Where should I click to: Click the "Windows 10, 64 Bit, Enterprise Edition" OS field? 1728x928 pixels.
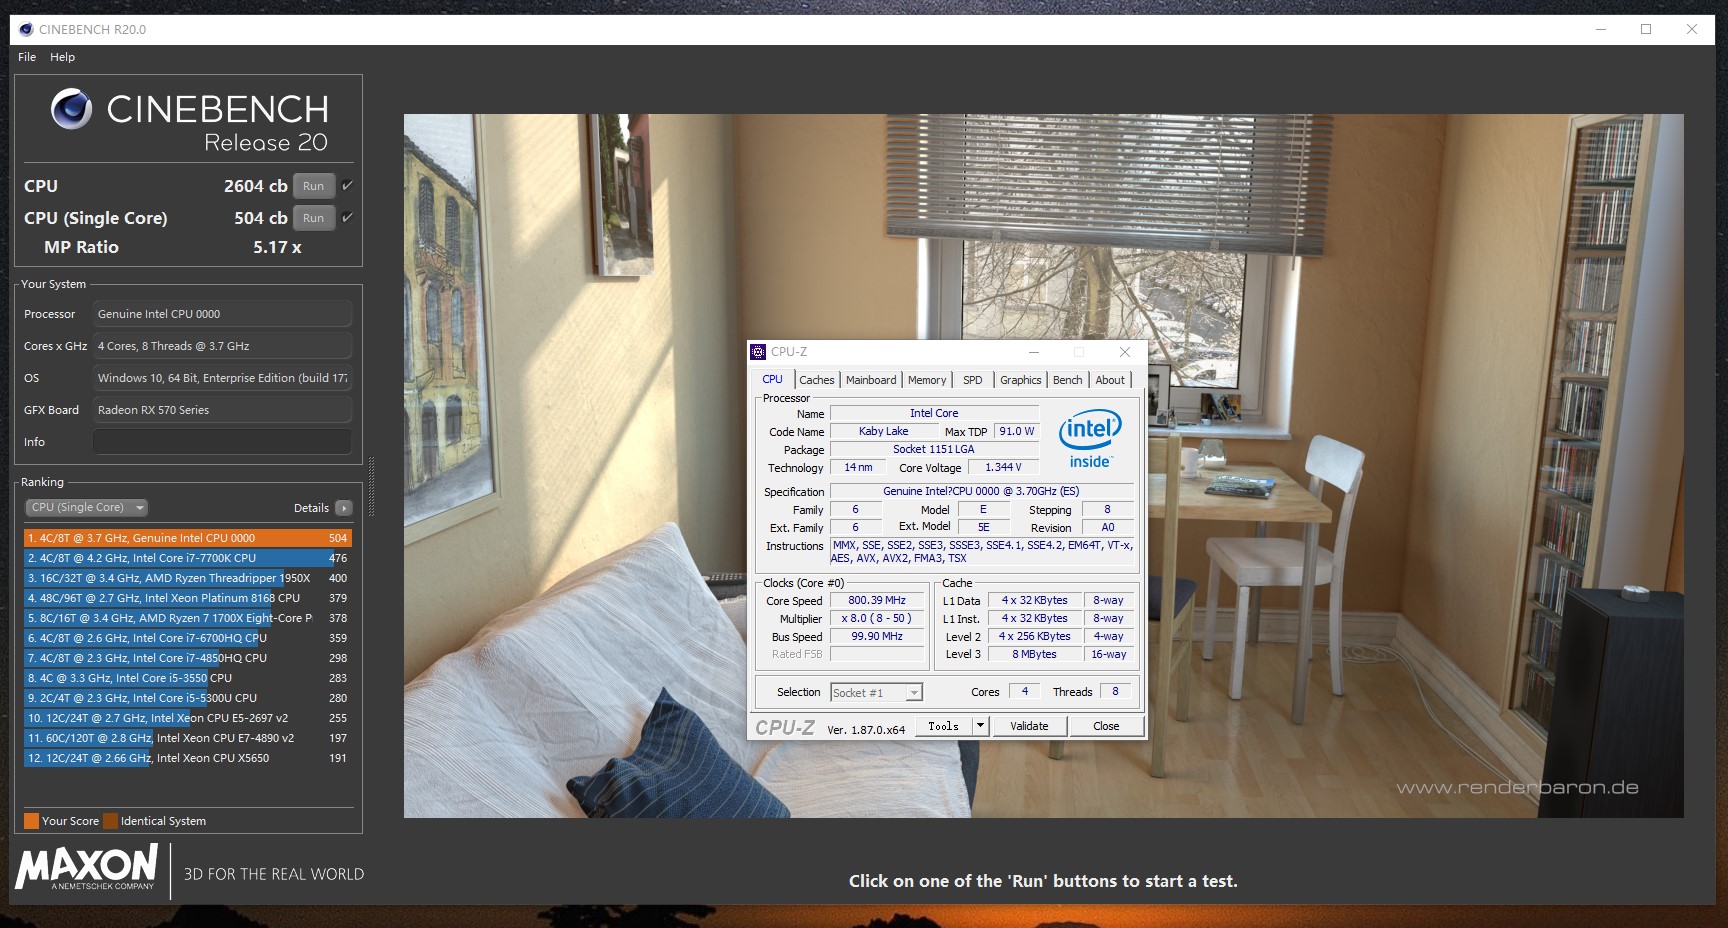(222, 378)
